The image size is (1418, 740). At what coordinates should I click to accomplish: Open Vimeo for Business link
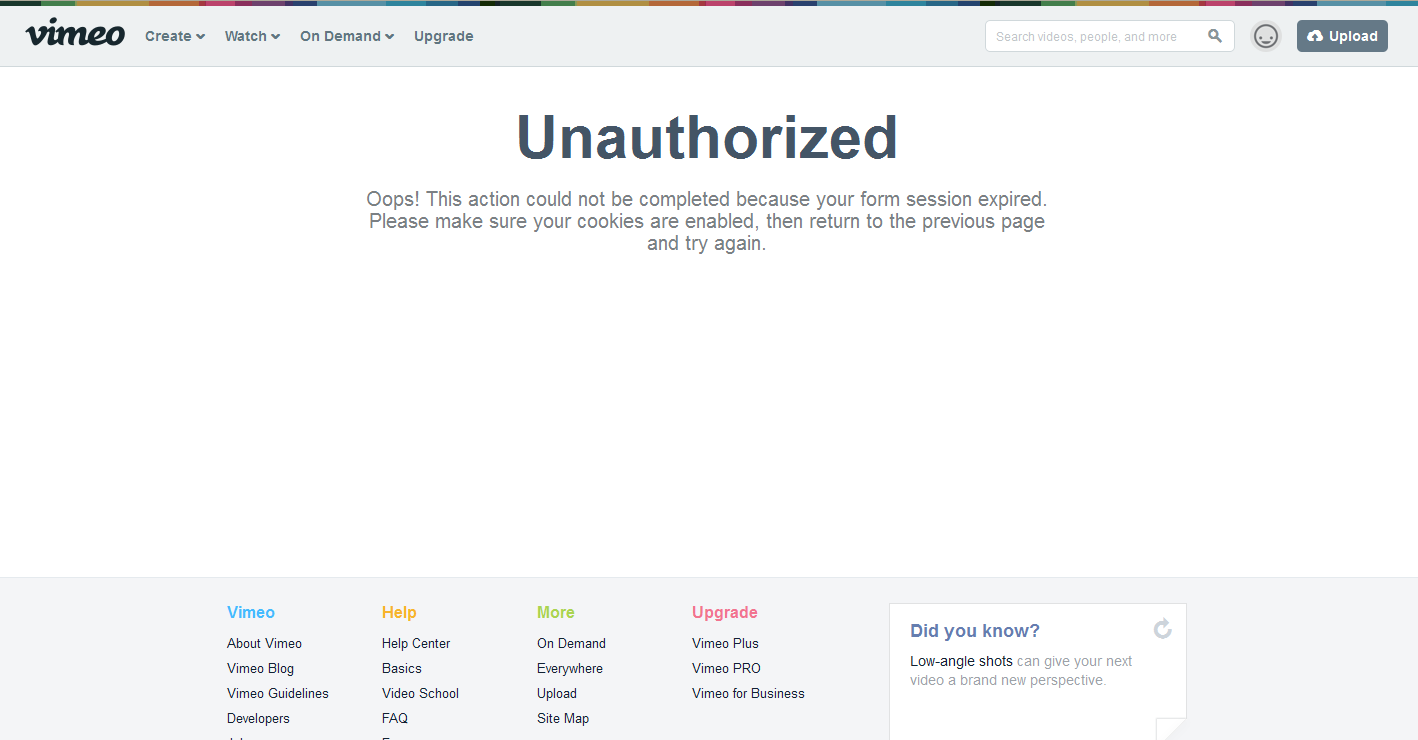pos(748,693)
